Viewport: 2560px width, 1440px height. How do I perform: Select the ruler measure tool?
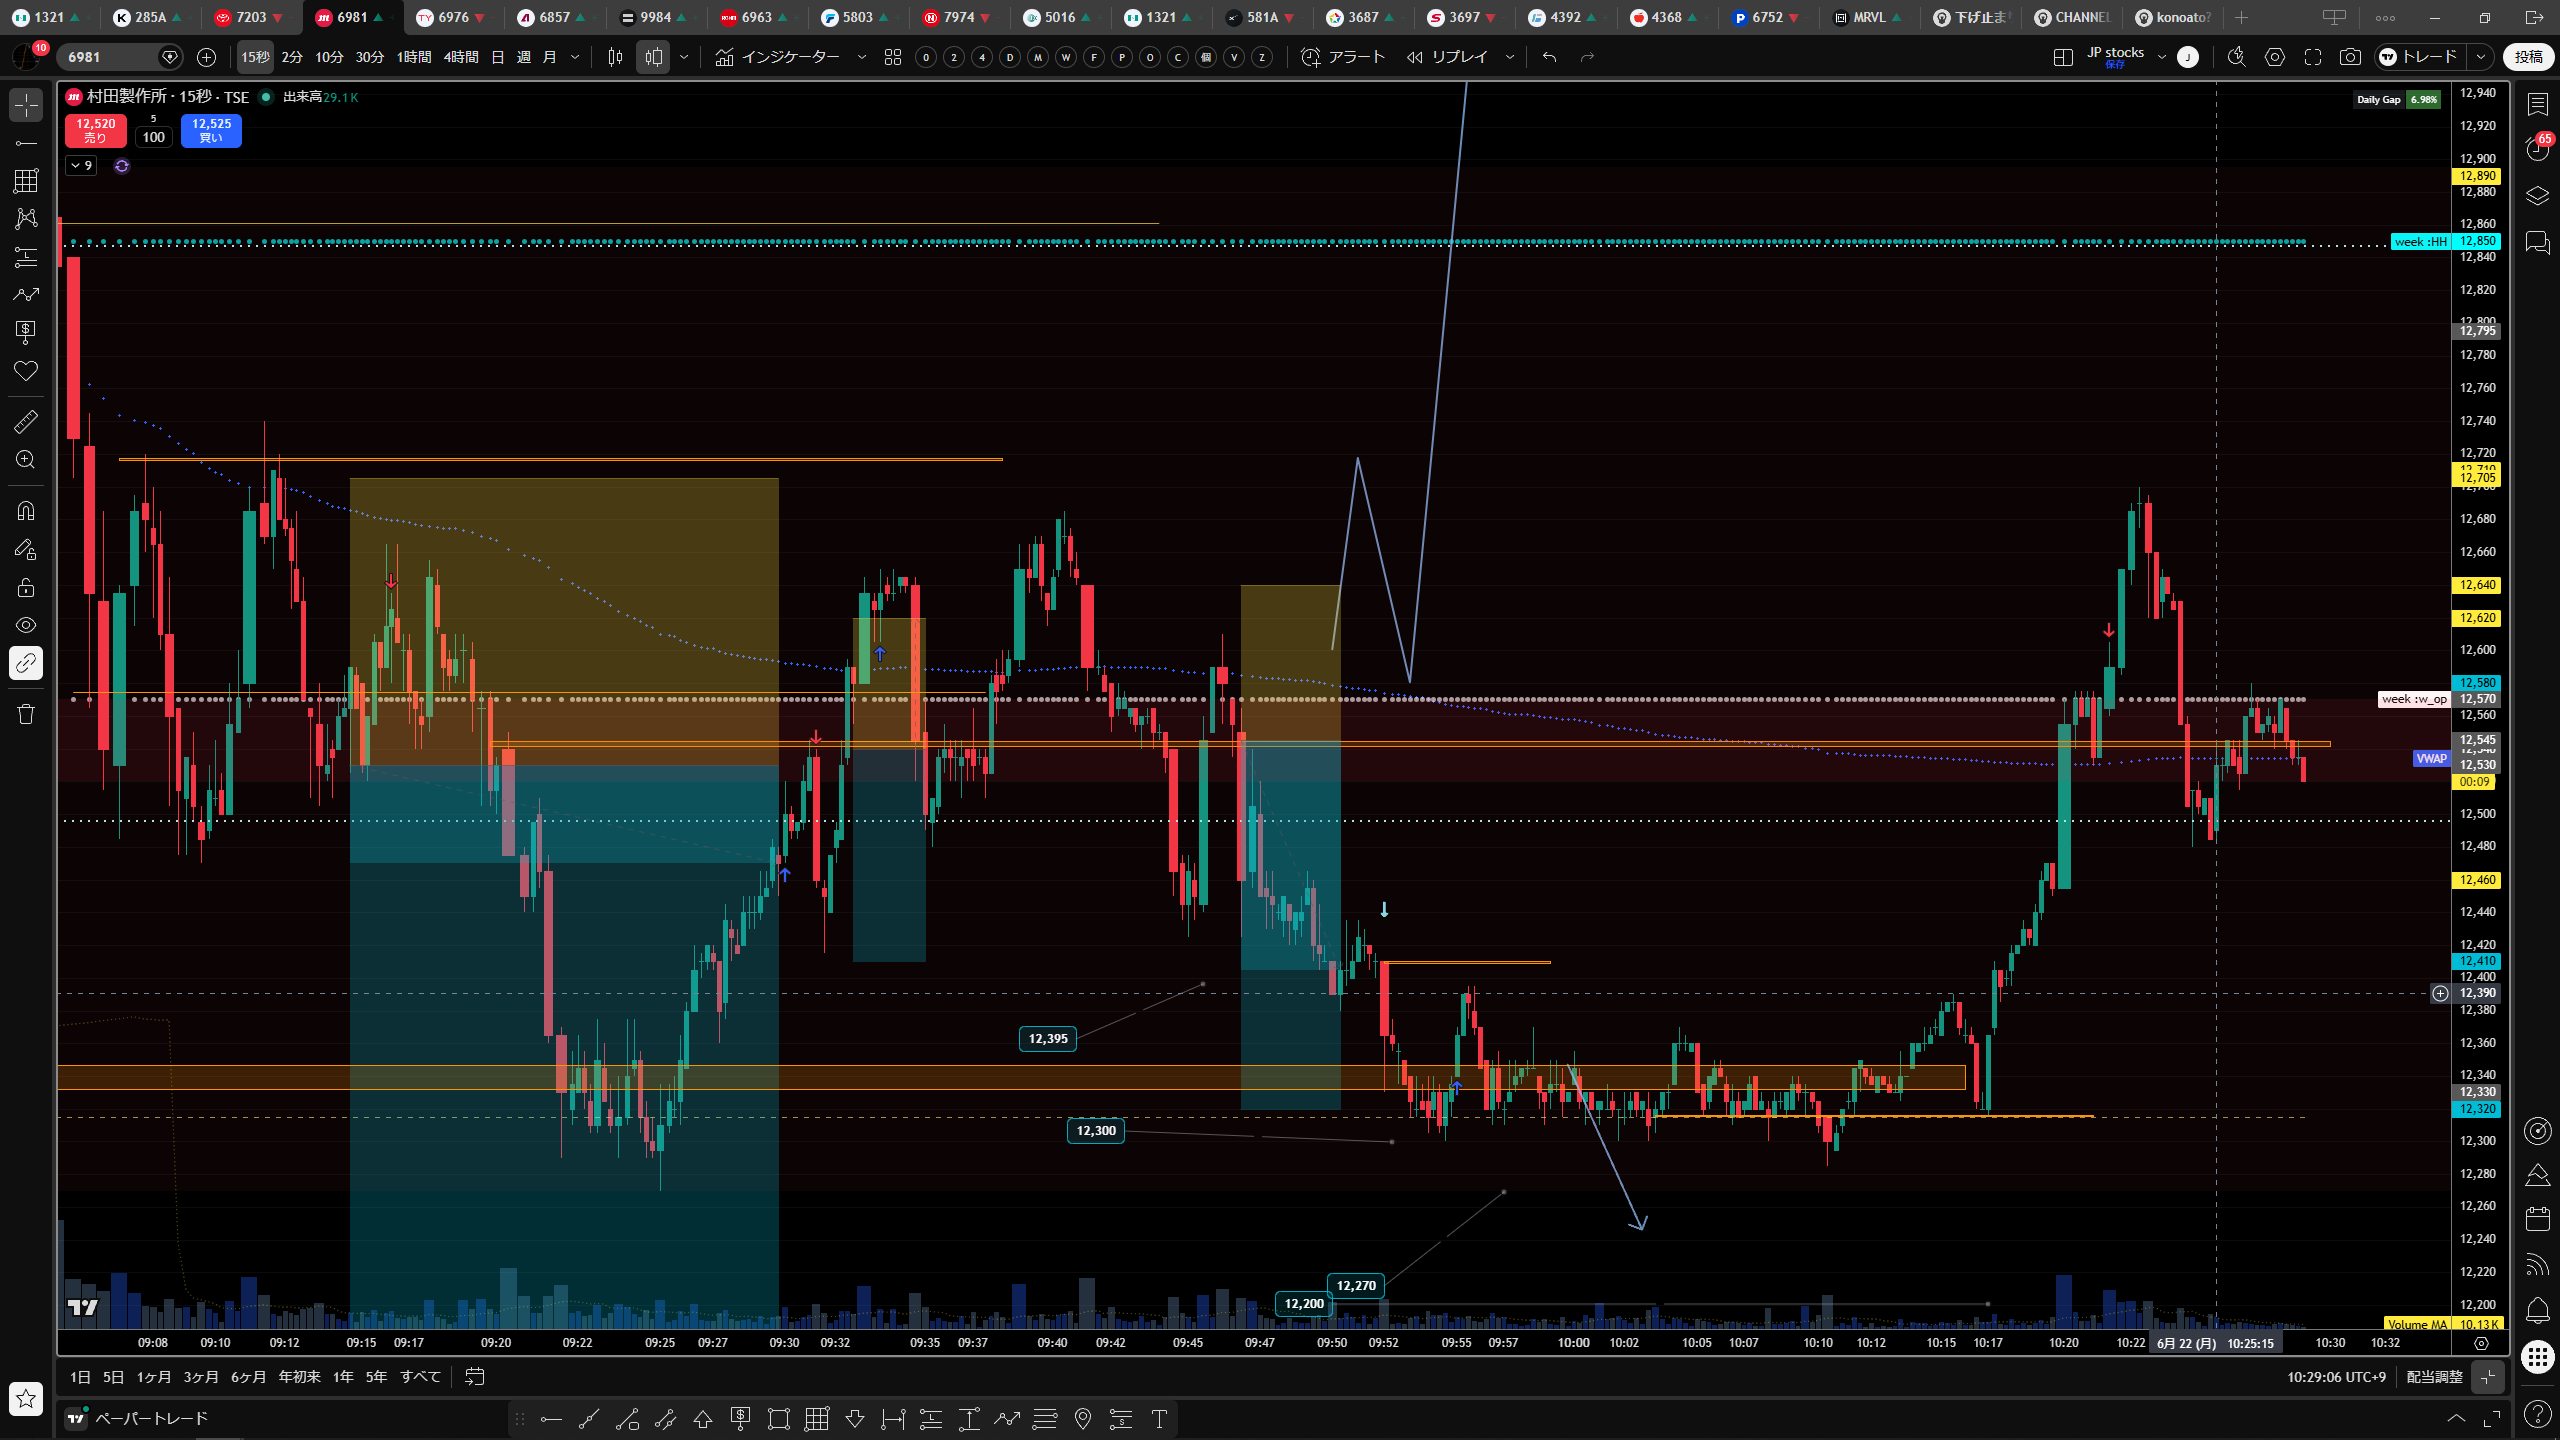pyautogui.click(x=26, y=422)
